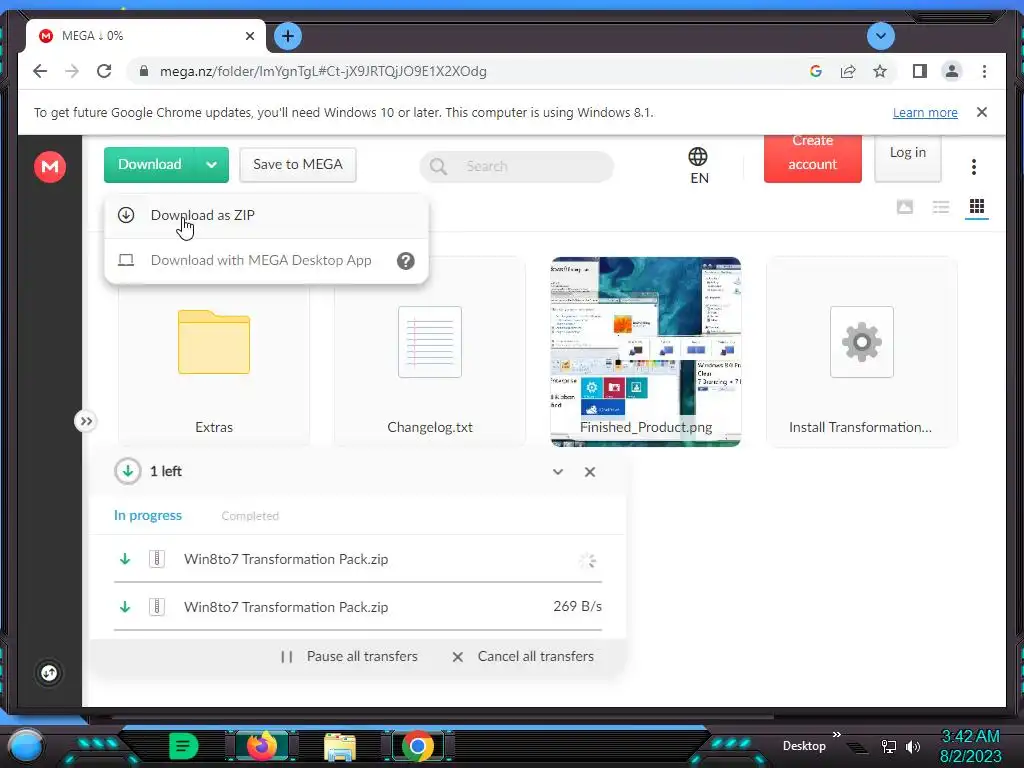Open MEGA three-dot more options menu
Image resolution: width=1024 pixels, height=768 pixels.
tap(974, 167)
